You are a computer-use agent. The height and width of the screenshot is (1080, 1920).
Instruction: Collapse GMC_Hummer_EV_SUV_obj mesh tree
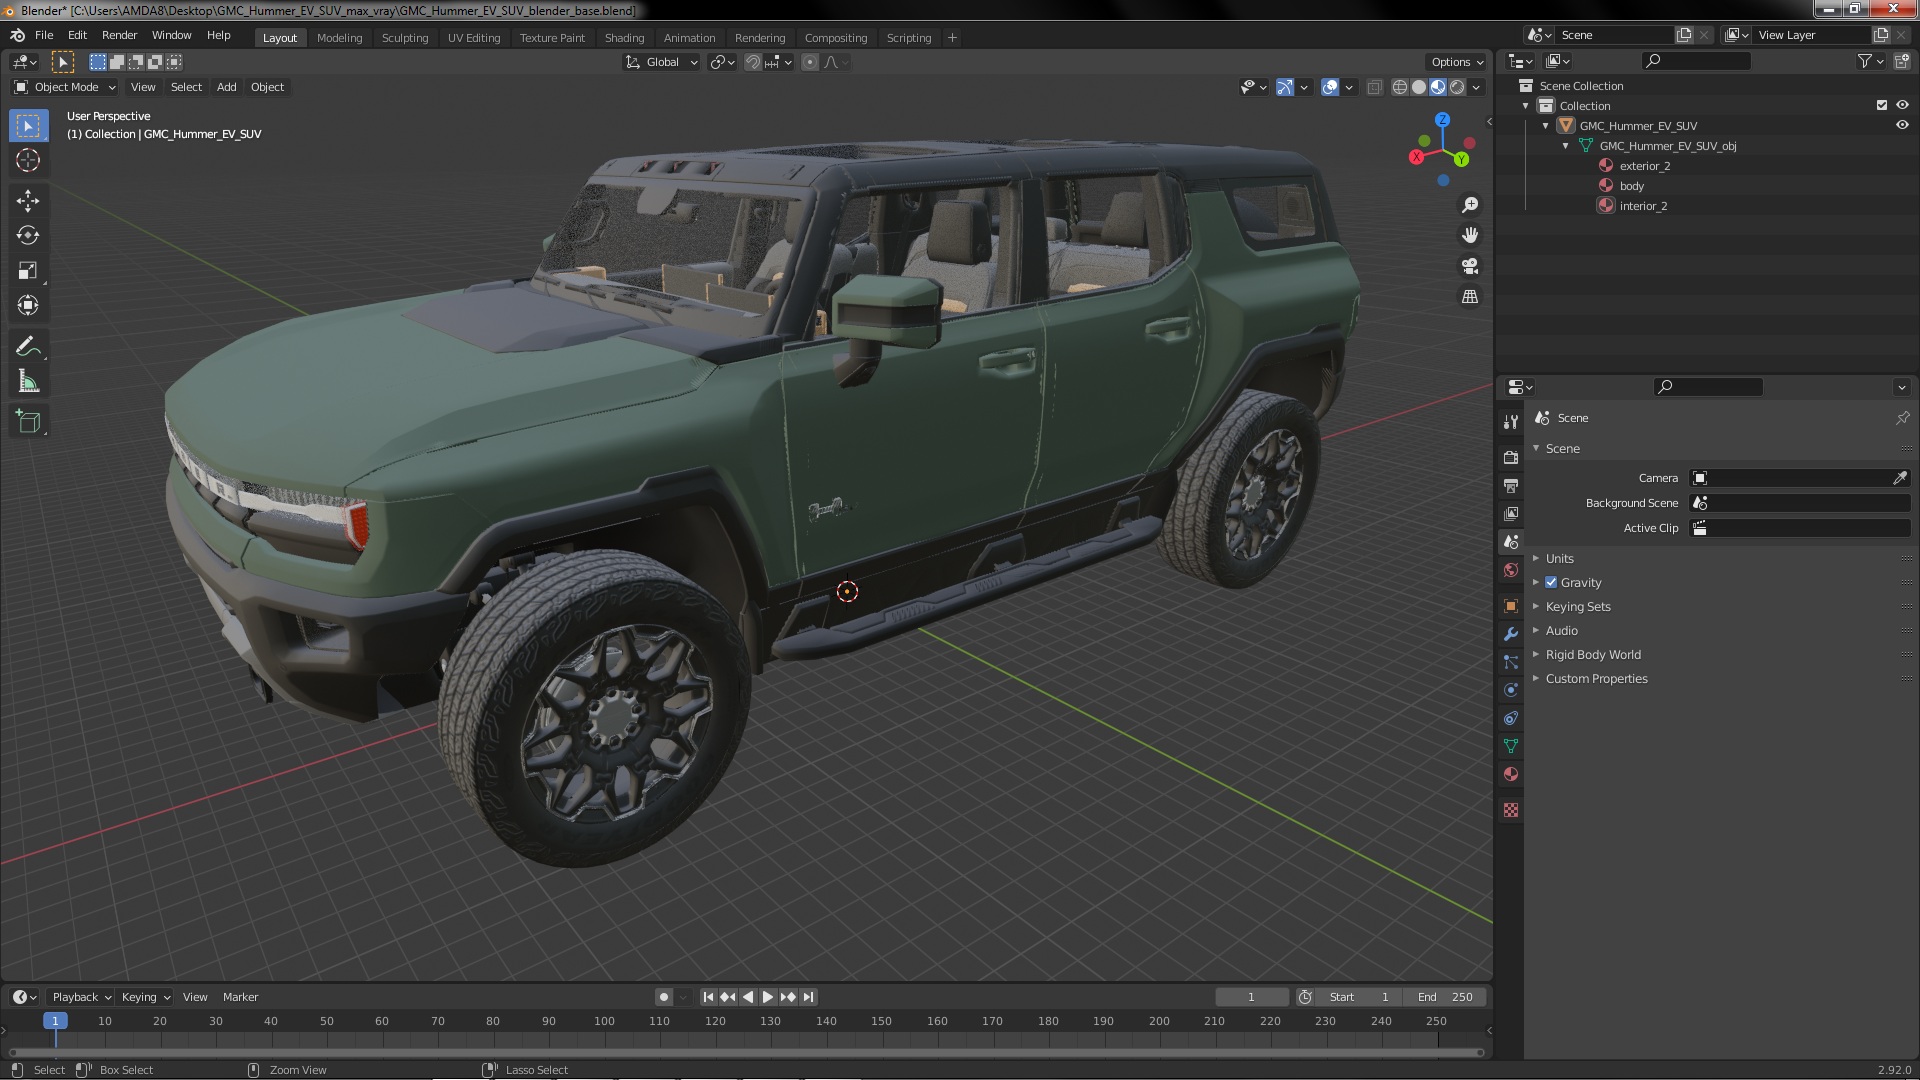[x=1566, y=146]
